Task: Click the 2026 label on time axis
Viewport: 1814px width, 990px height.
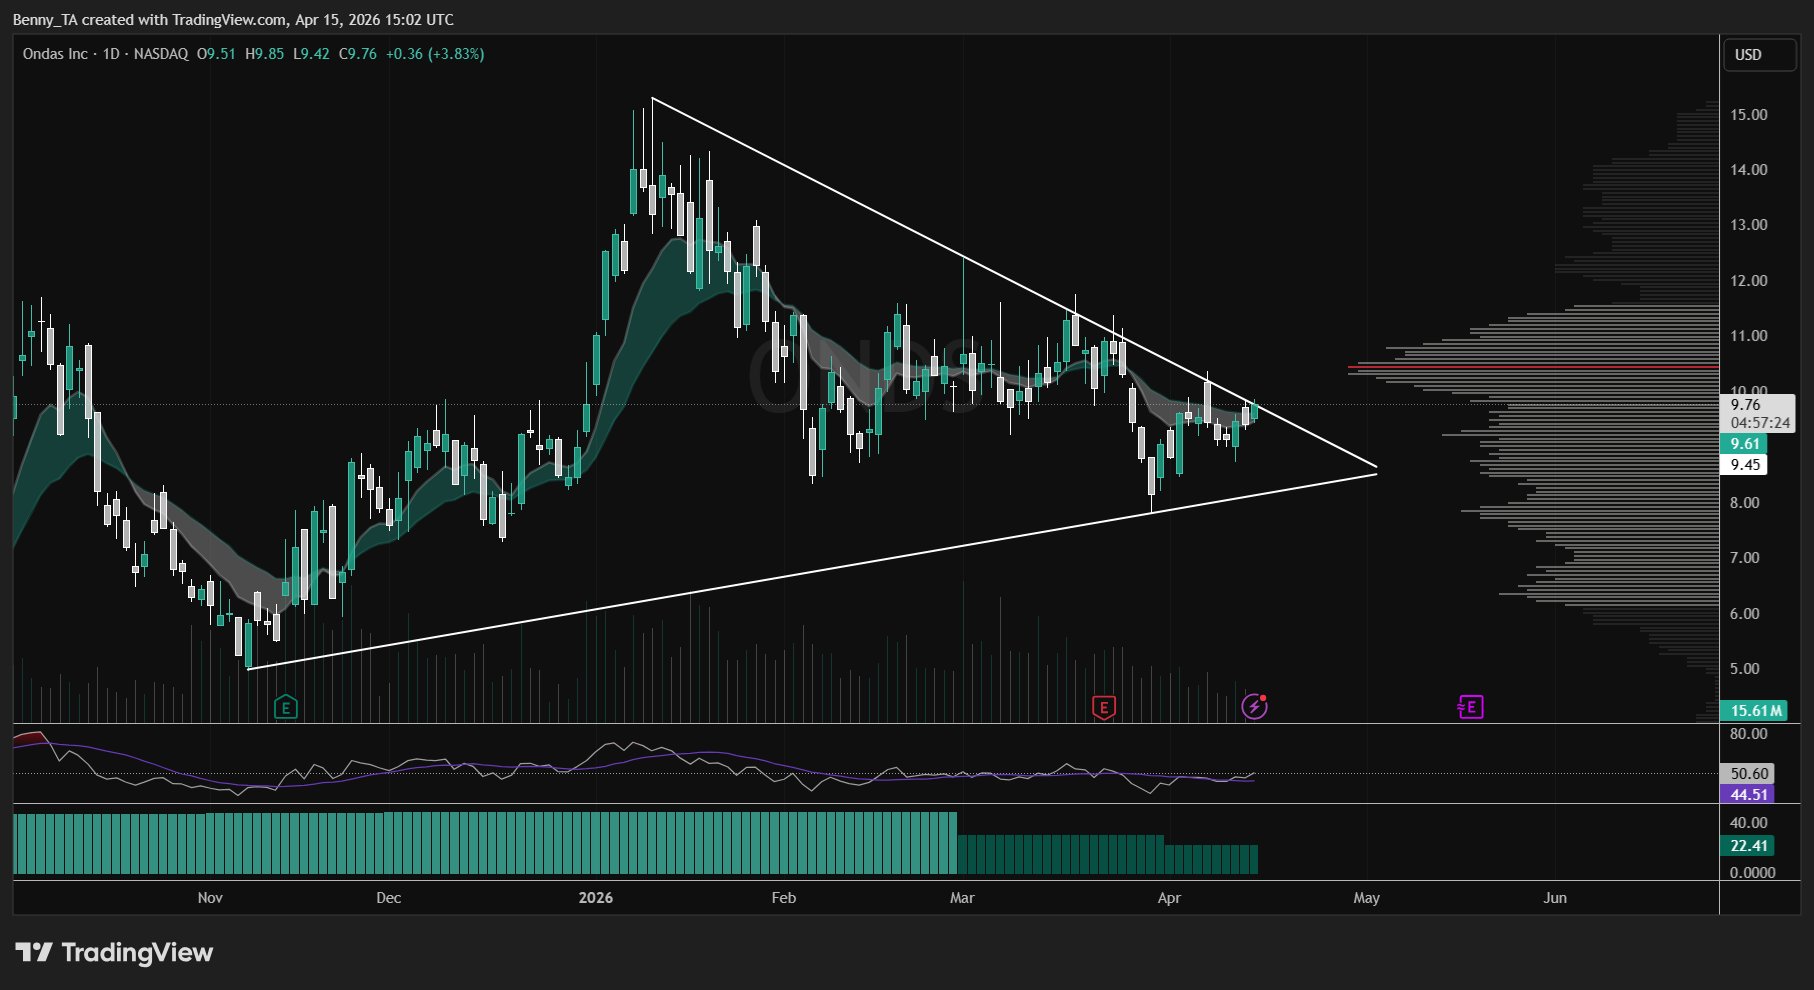Action: 596,898
